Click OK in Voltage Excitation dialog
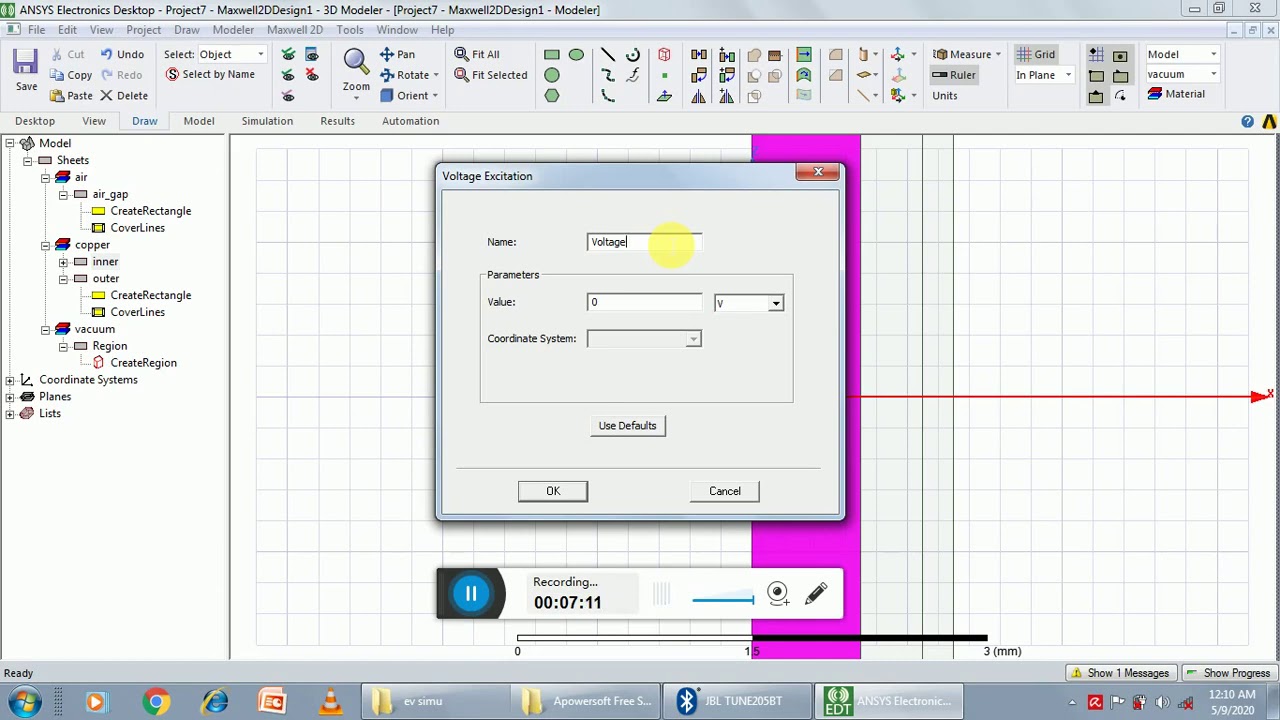Screen dimensions: 1280x720 [x=553, y=491]
